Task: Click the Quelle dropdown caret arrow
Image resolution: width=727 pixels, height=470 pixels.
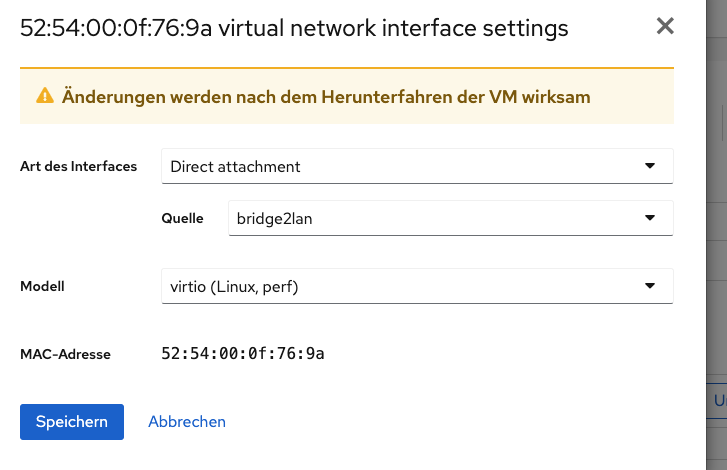Action: pyautogui.click(x=649, y=217)
